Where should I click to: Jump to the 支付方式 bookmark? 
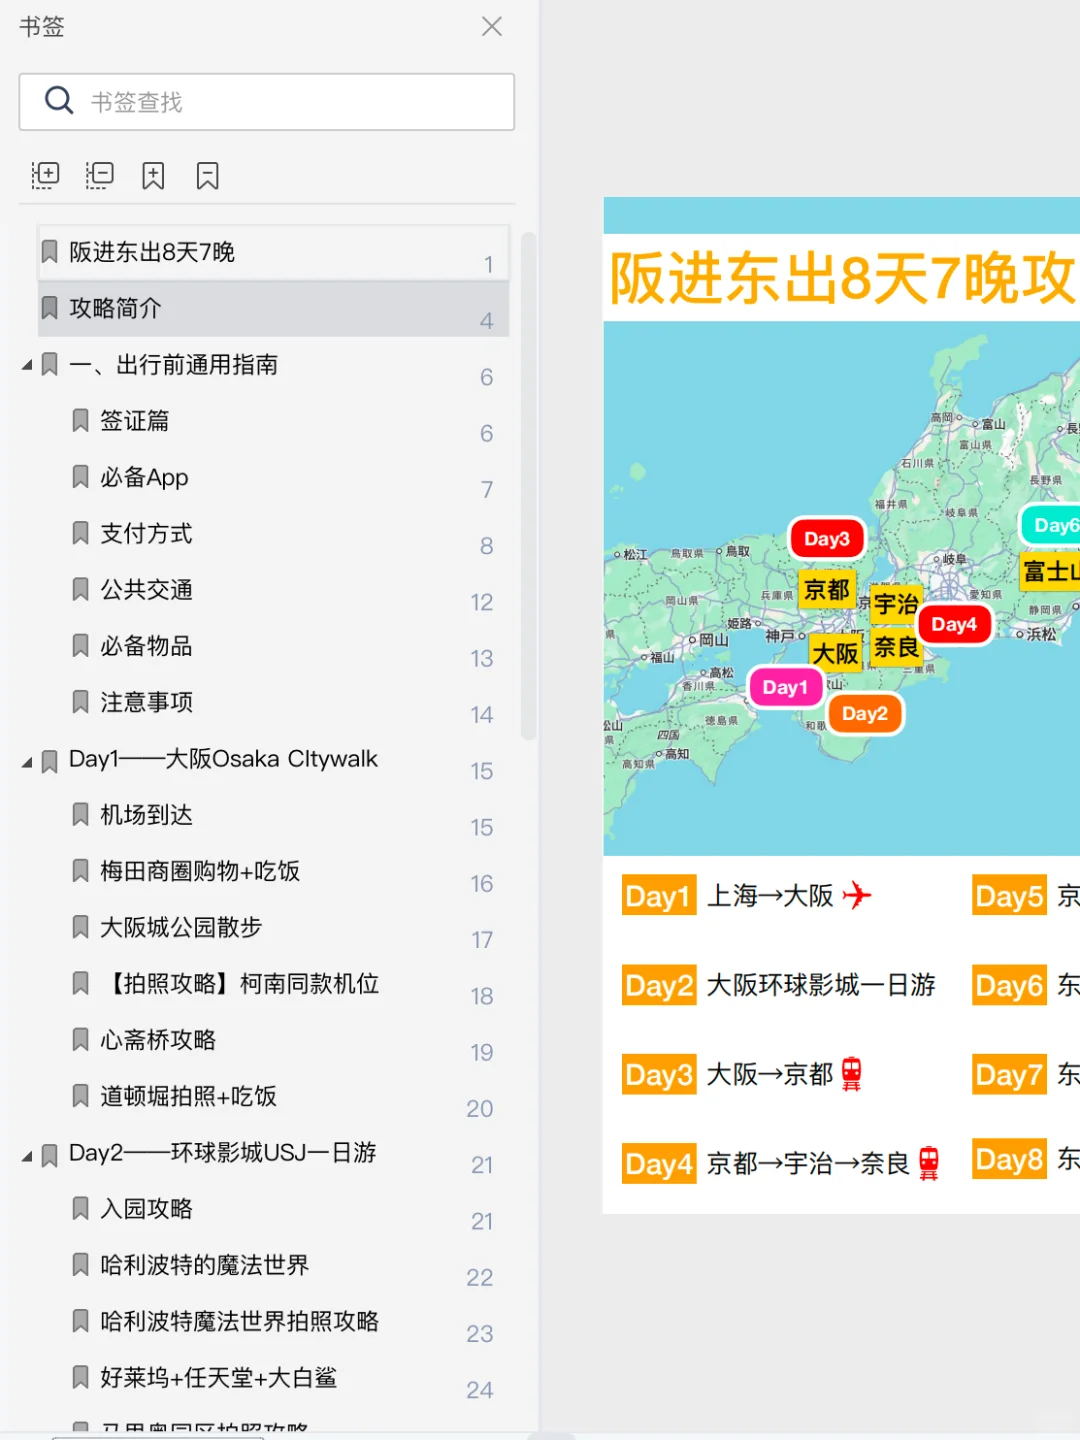coord(146,533)
